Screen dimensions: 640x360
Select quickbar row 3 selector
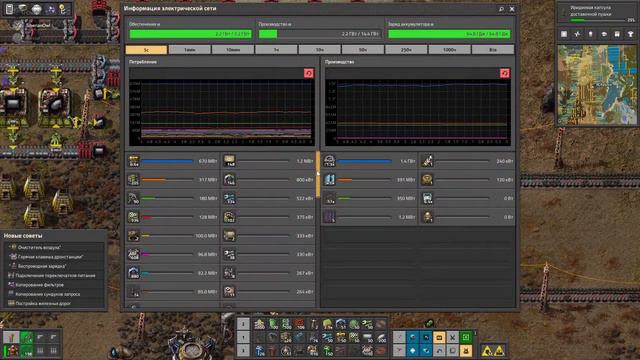243,351
